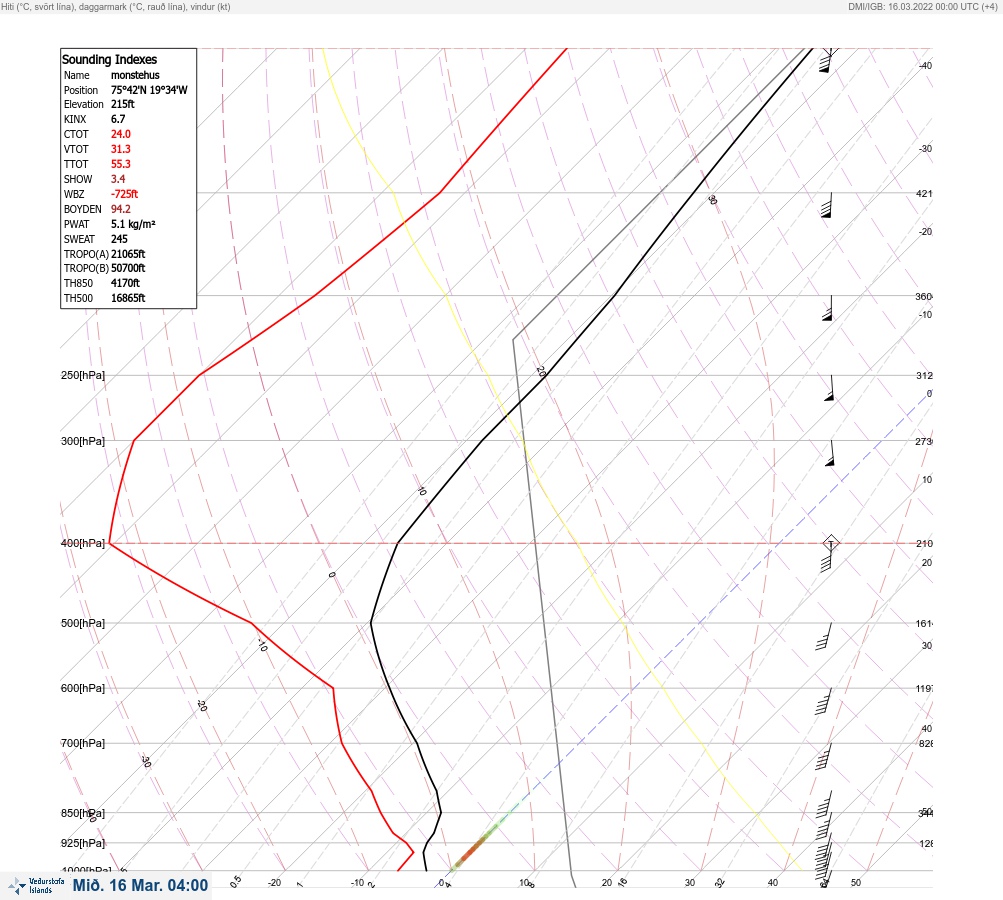Click the SHOW value 3.4
This screenshot has width=1003, height=900.
[x=118, y=179]
